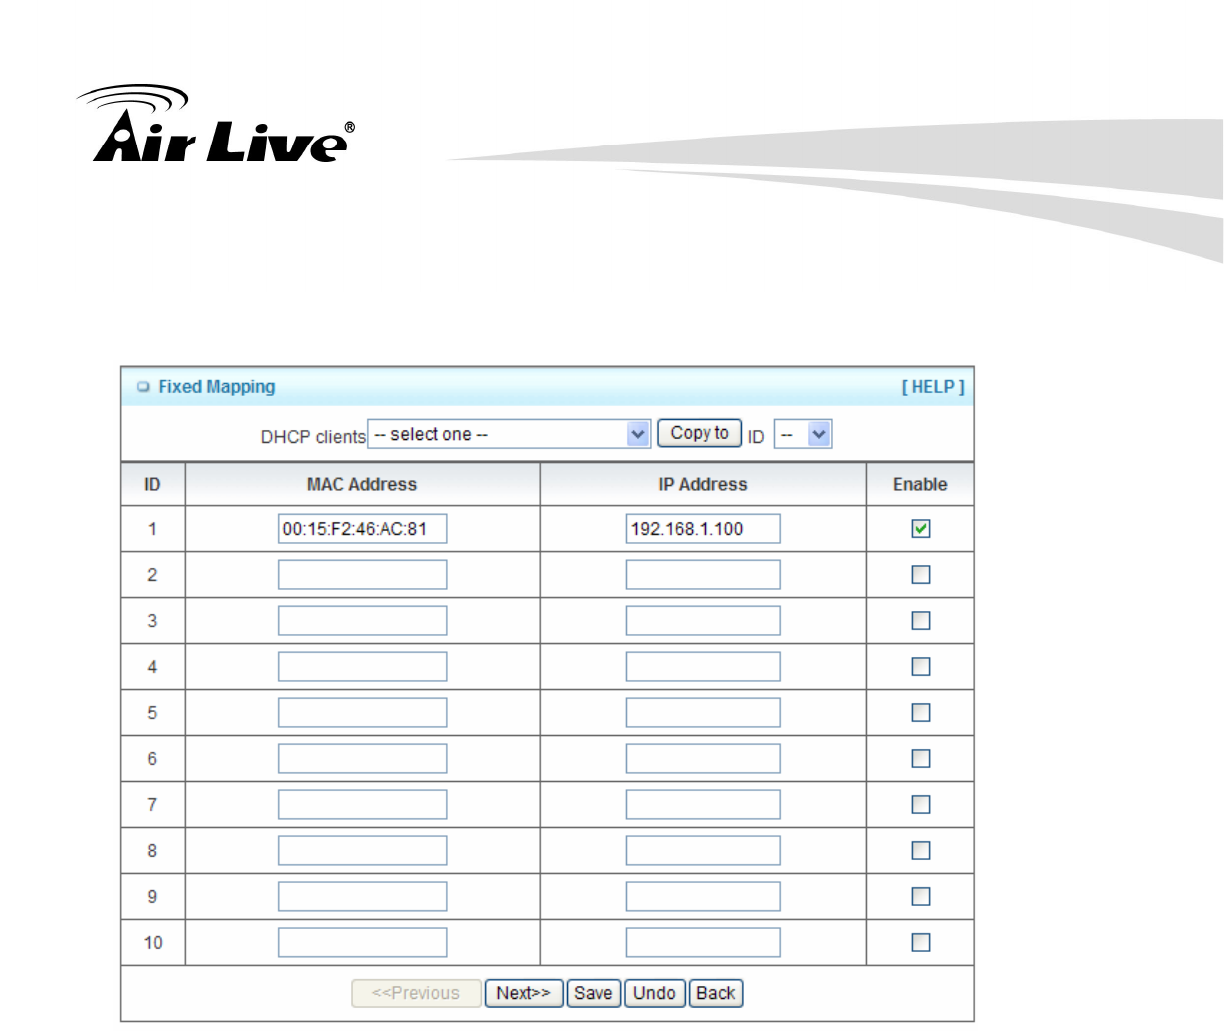Check Enable for ID 5
This screenshot has height=1031, width=1224.
coord(921,712)
